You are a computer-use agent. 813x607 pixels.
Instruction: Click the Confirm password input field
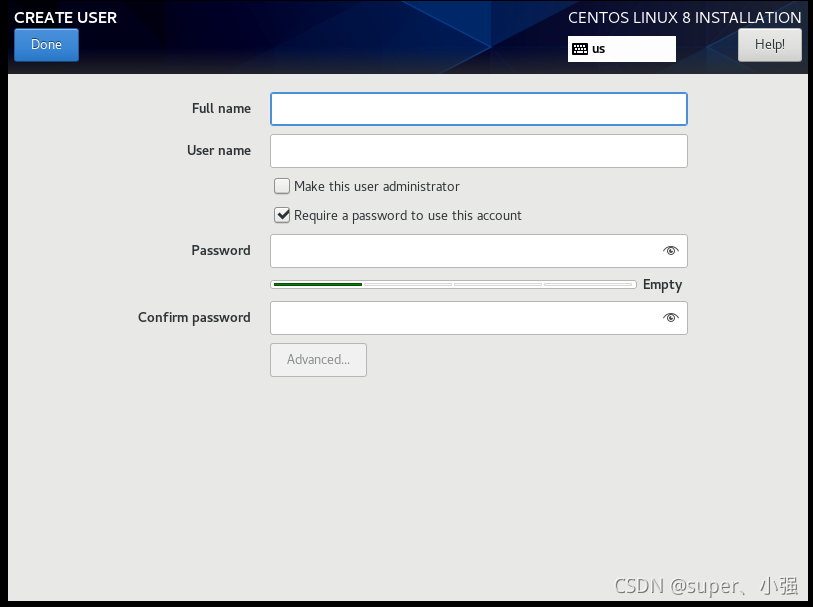pos(479,318)
